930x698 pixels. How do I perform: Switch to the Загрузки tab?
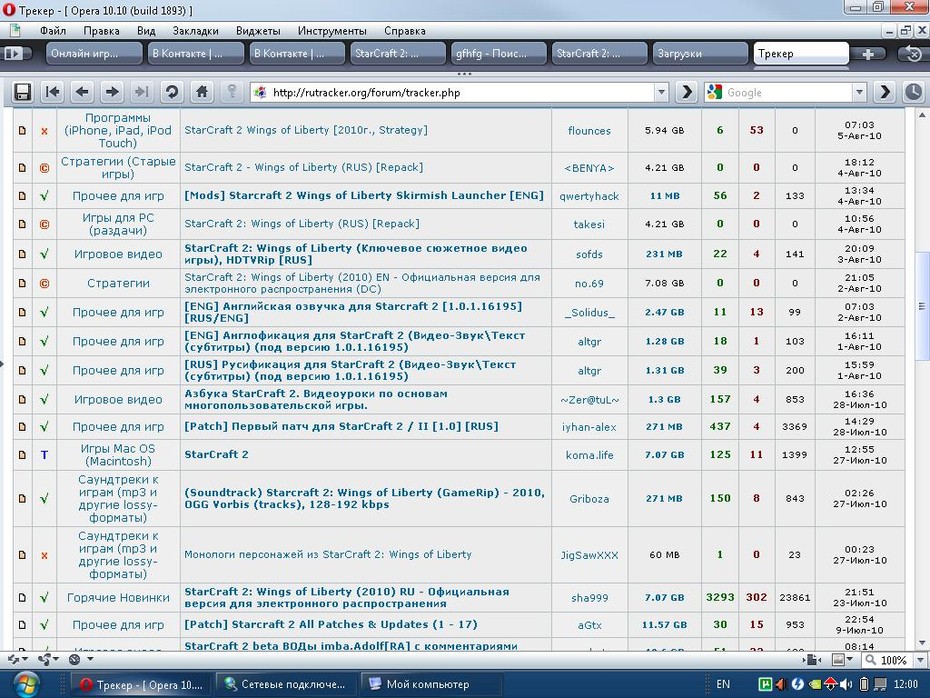(x=700, y=53)
